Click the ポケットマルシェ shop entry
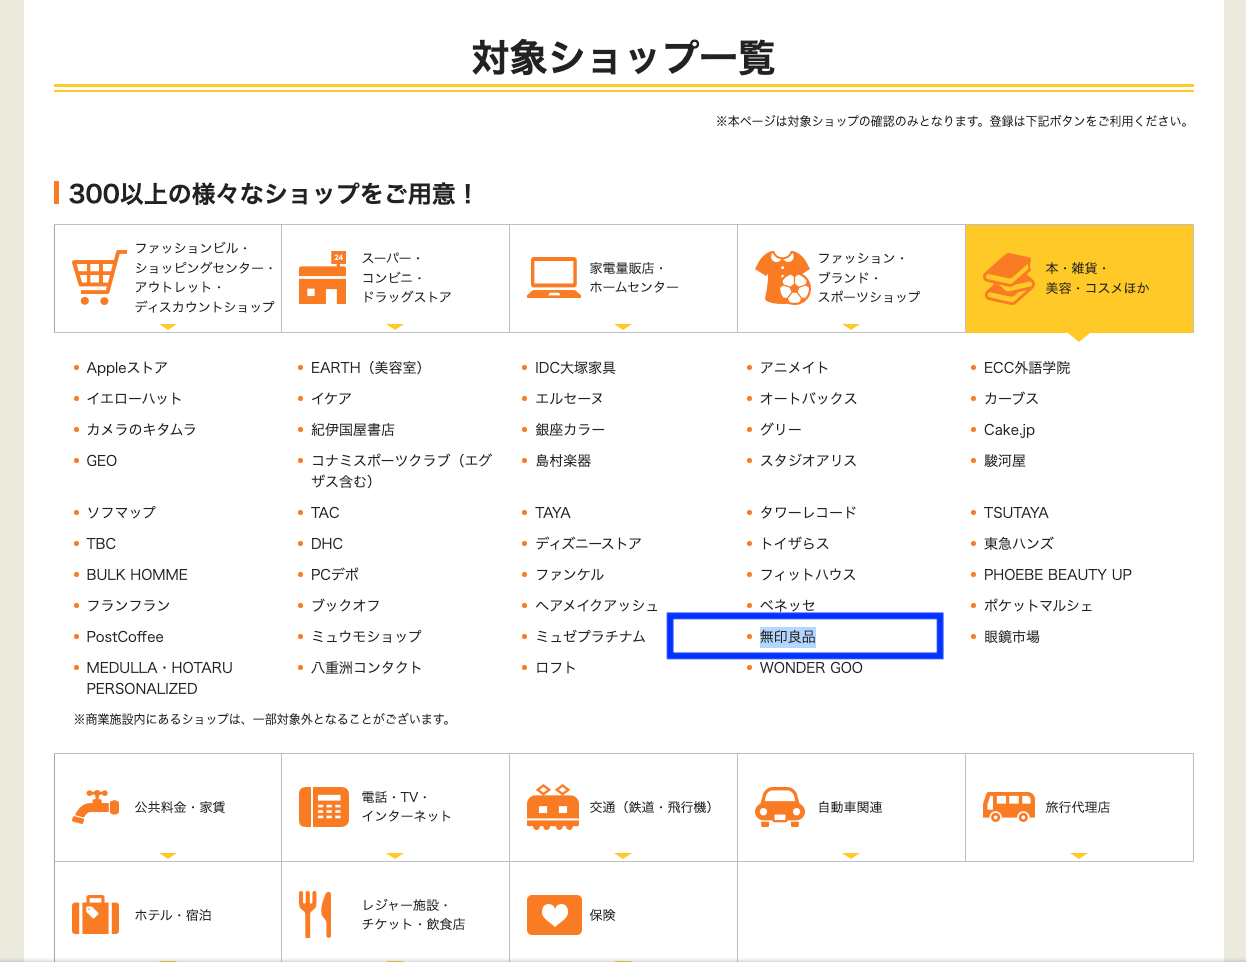The height and width of the screenshot is (962, 1246). (x=1038, y=606)
